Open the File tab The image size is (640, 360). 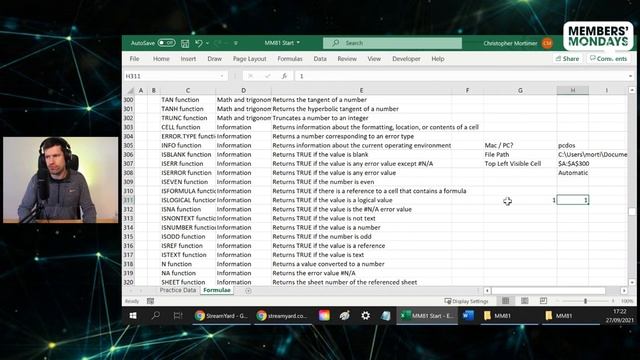coord(134,59)
